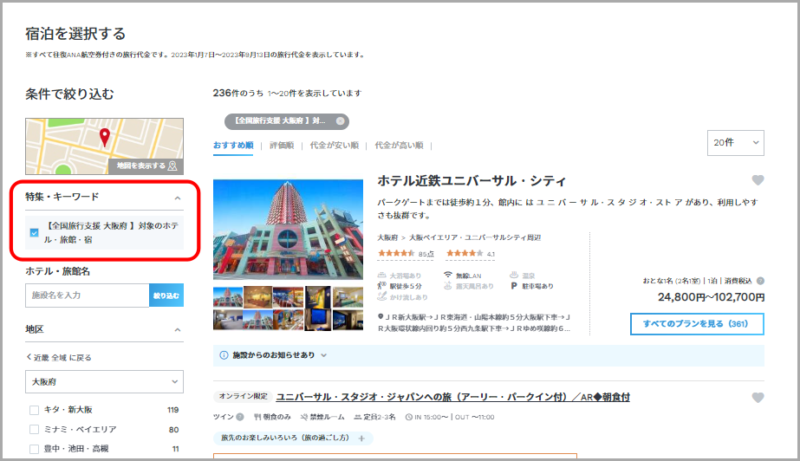Click the 禁煙ルーム no-smoking icon
Image resolution: width=800 pixels, height=461 pixels.
(304, 417)
